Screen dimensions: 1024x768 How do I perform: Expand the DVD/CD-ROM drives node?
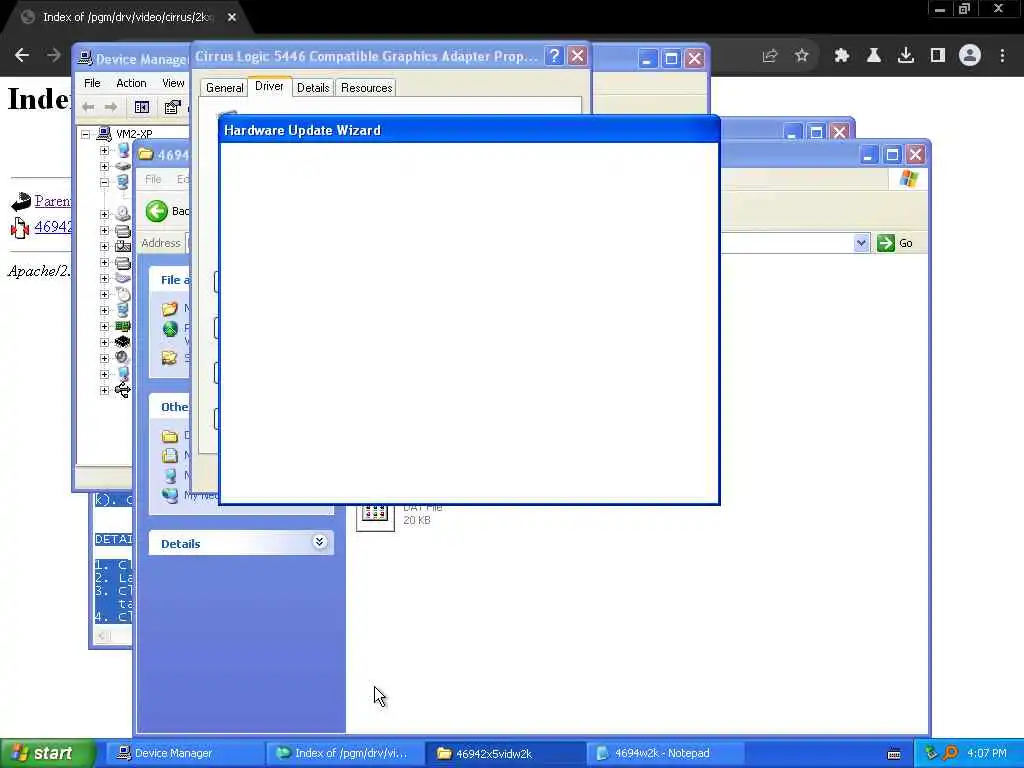click(104, 214)
